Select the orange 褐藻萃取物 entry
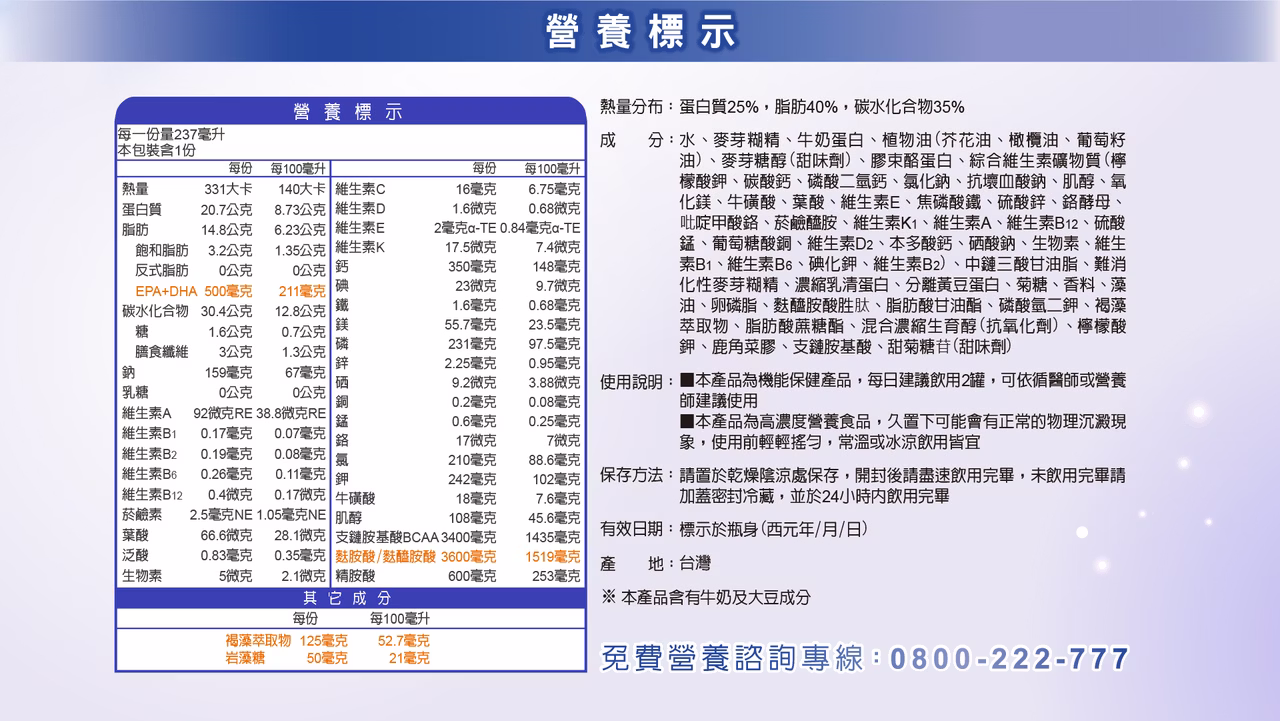 (258, 640)
